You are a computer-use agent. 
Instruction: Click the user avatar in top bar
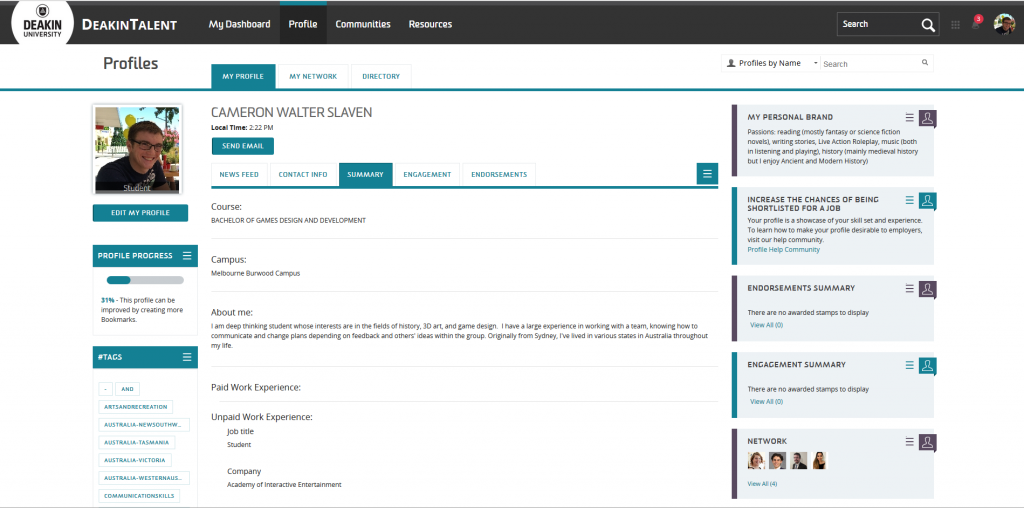pos(1004,24)
